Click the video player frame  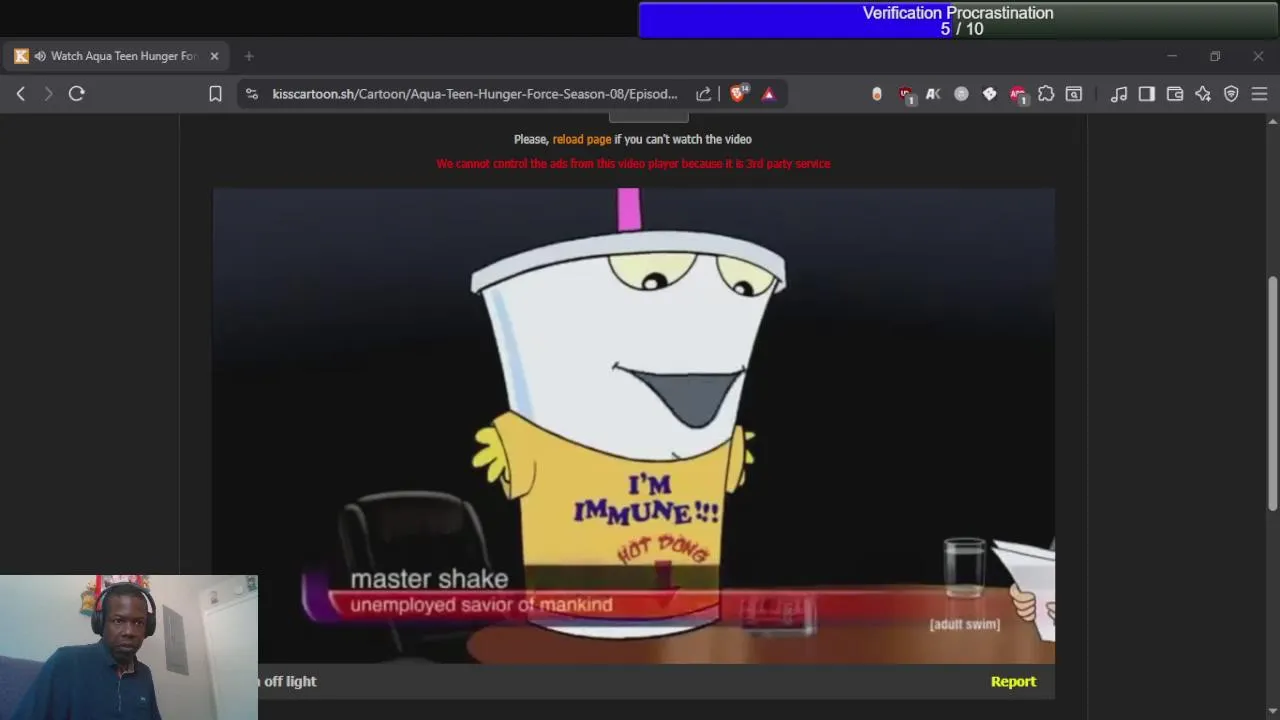click(x=634, y=425)
